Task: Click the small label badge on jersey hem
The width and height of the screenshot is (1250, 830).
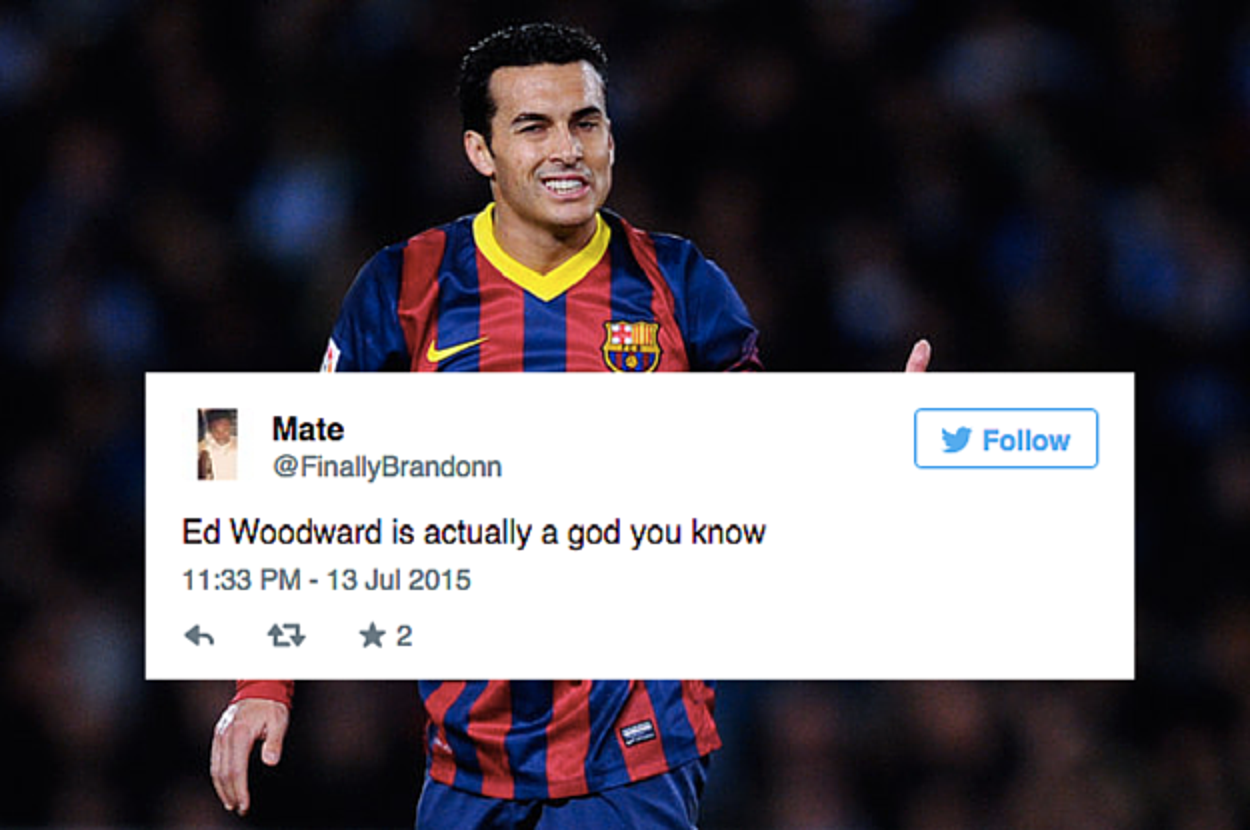Action: click(x=638, y=732)
